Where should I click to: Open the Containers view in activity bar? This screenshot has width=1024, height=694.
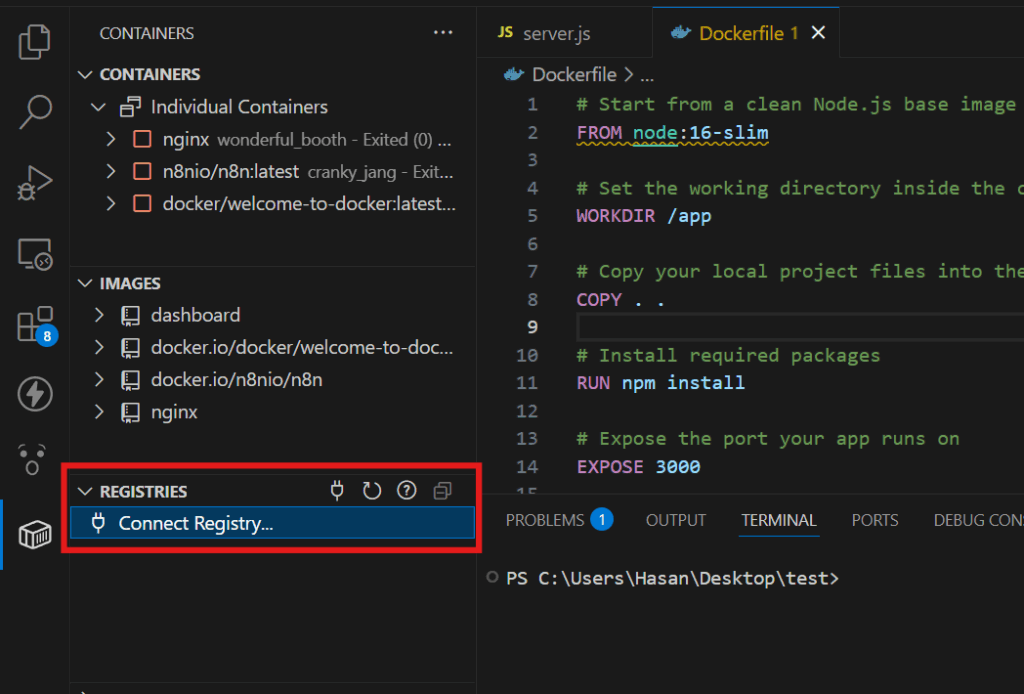pos(35,535)
